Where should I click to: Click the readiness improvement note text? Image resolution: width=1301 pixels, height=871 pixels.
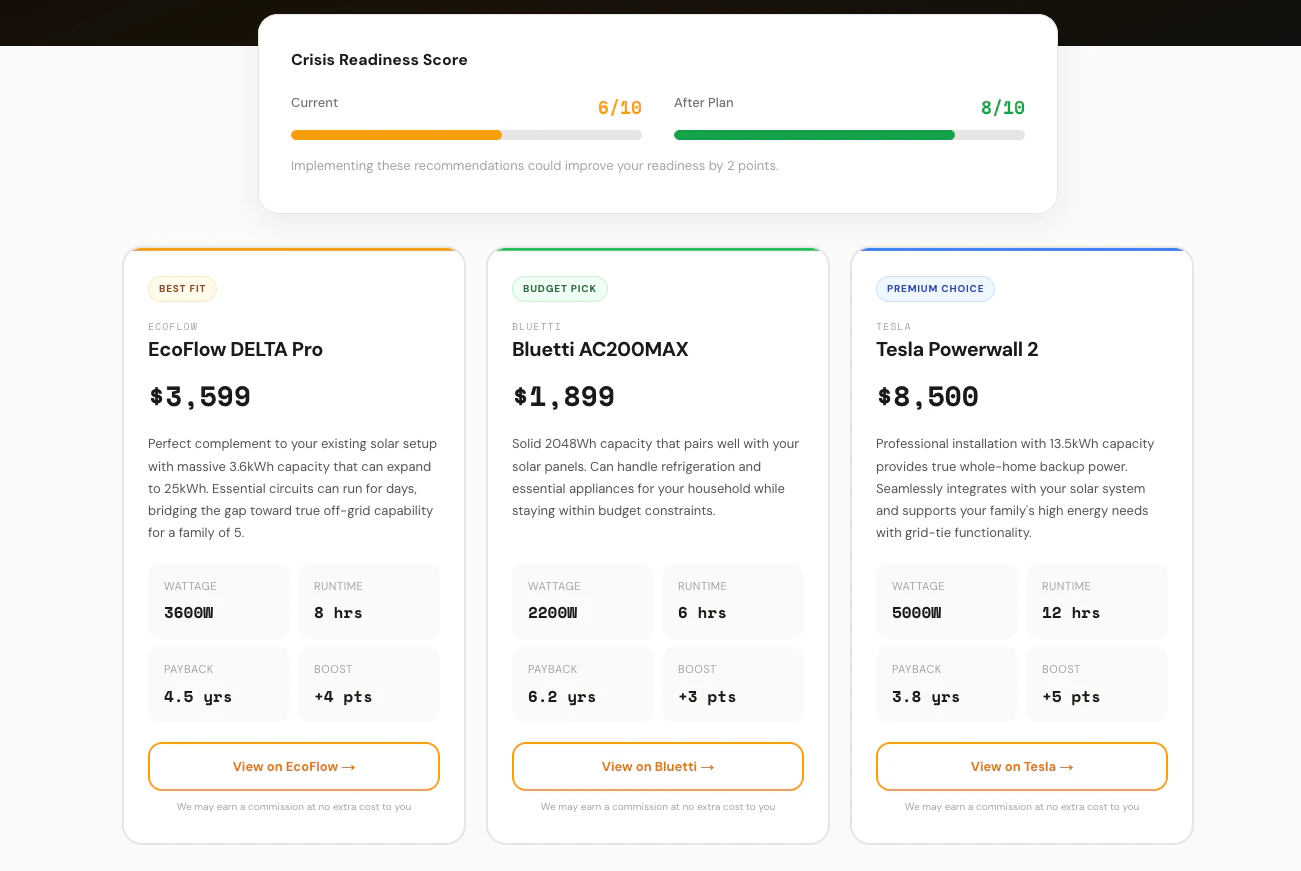535,166
